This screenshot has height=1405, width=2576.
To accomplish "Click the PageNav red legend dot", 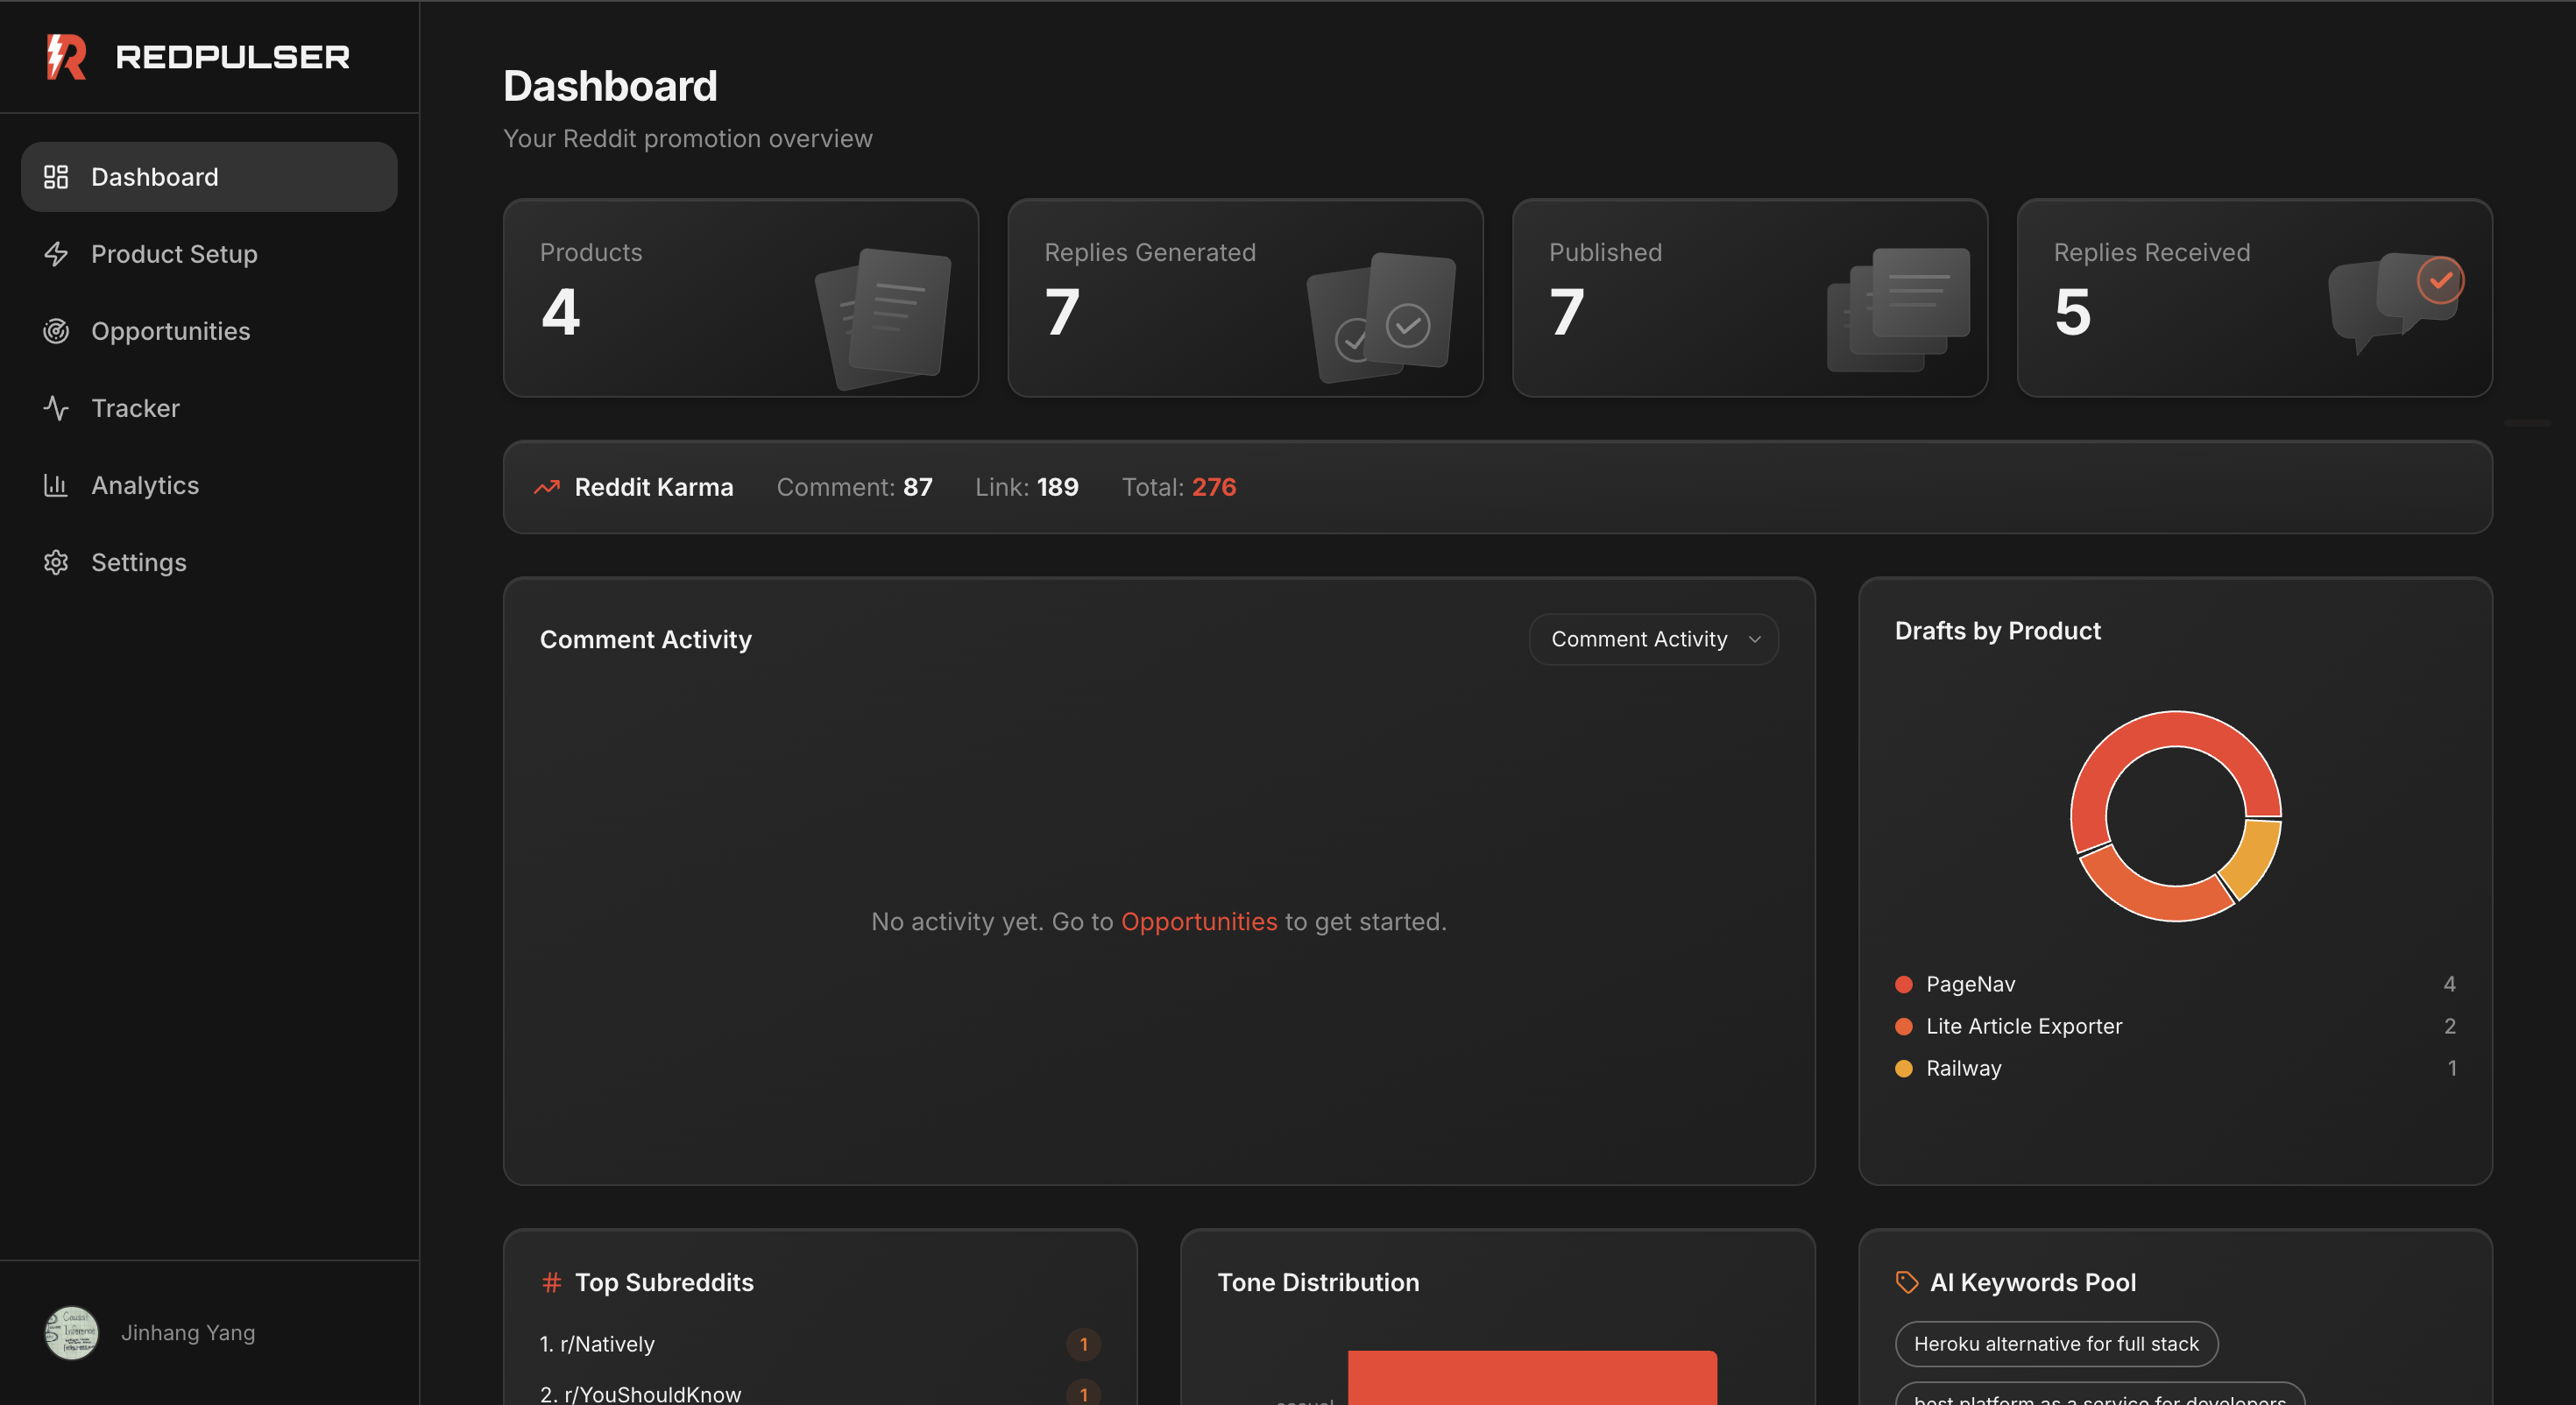I will [1904, 984].
